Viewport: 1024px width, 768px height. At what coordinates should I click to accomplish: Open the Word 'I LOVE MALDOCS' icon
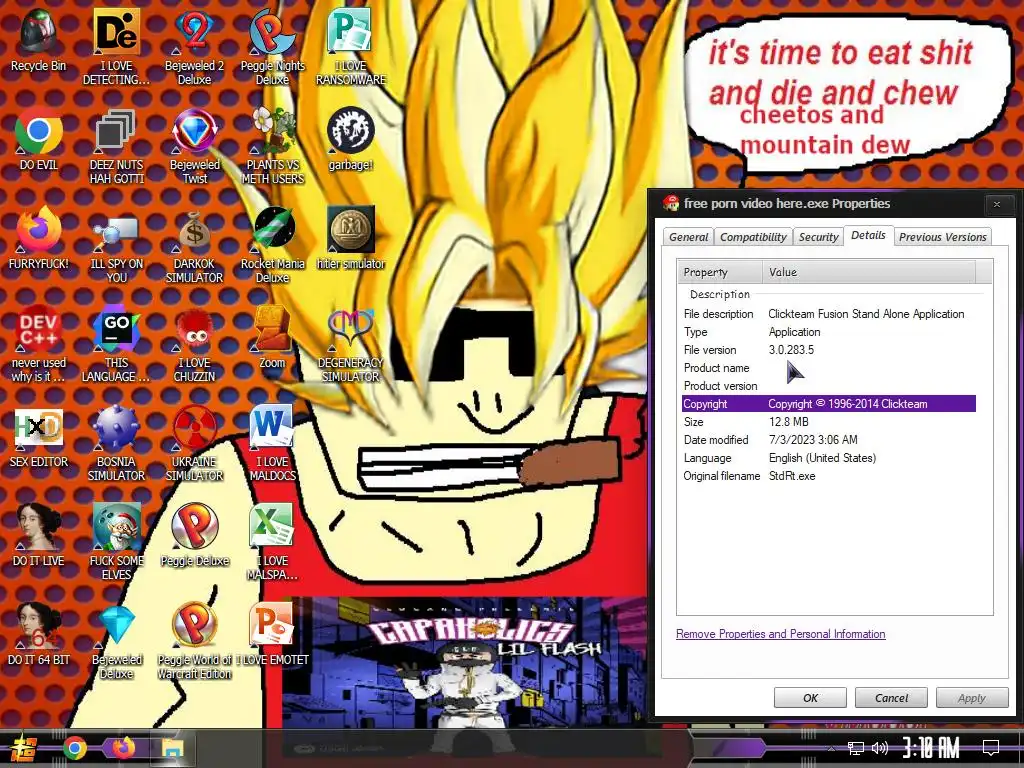click(x=272, y=443)
